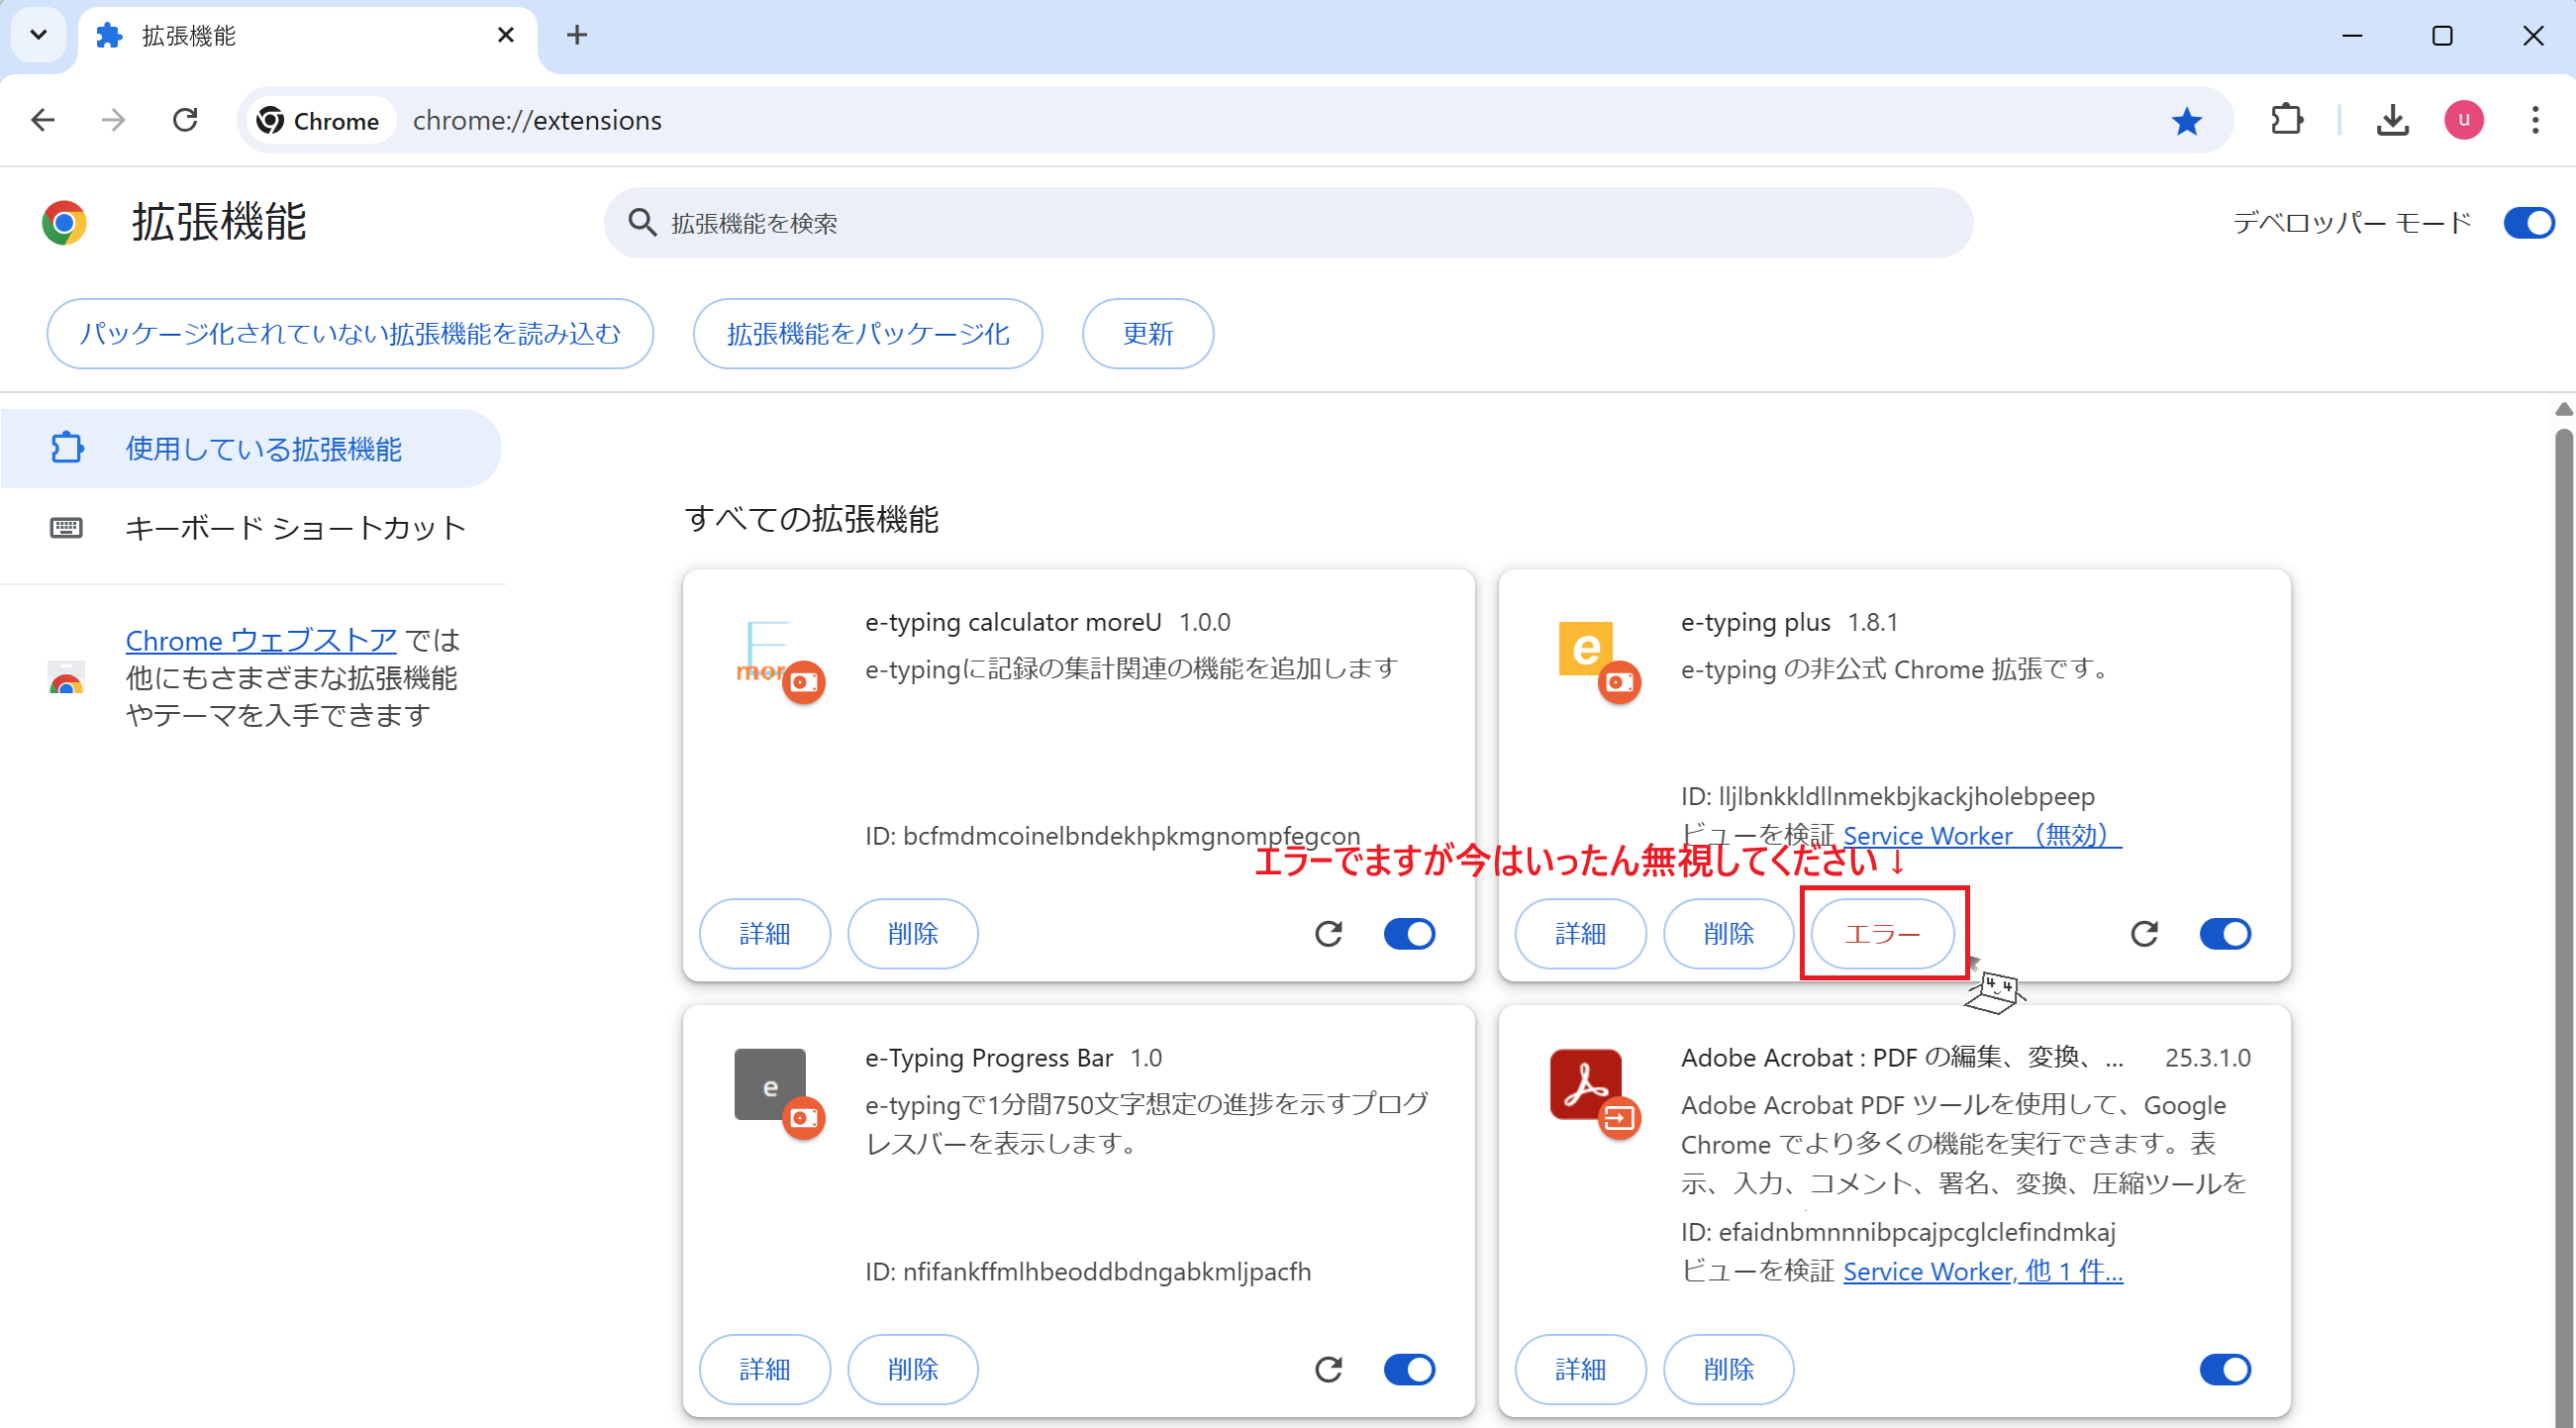Click 削除 for e-typing plus
Screen dimensions: 2576x1428
tap(1728, 933)
